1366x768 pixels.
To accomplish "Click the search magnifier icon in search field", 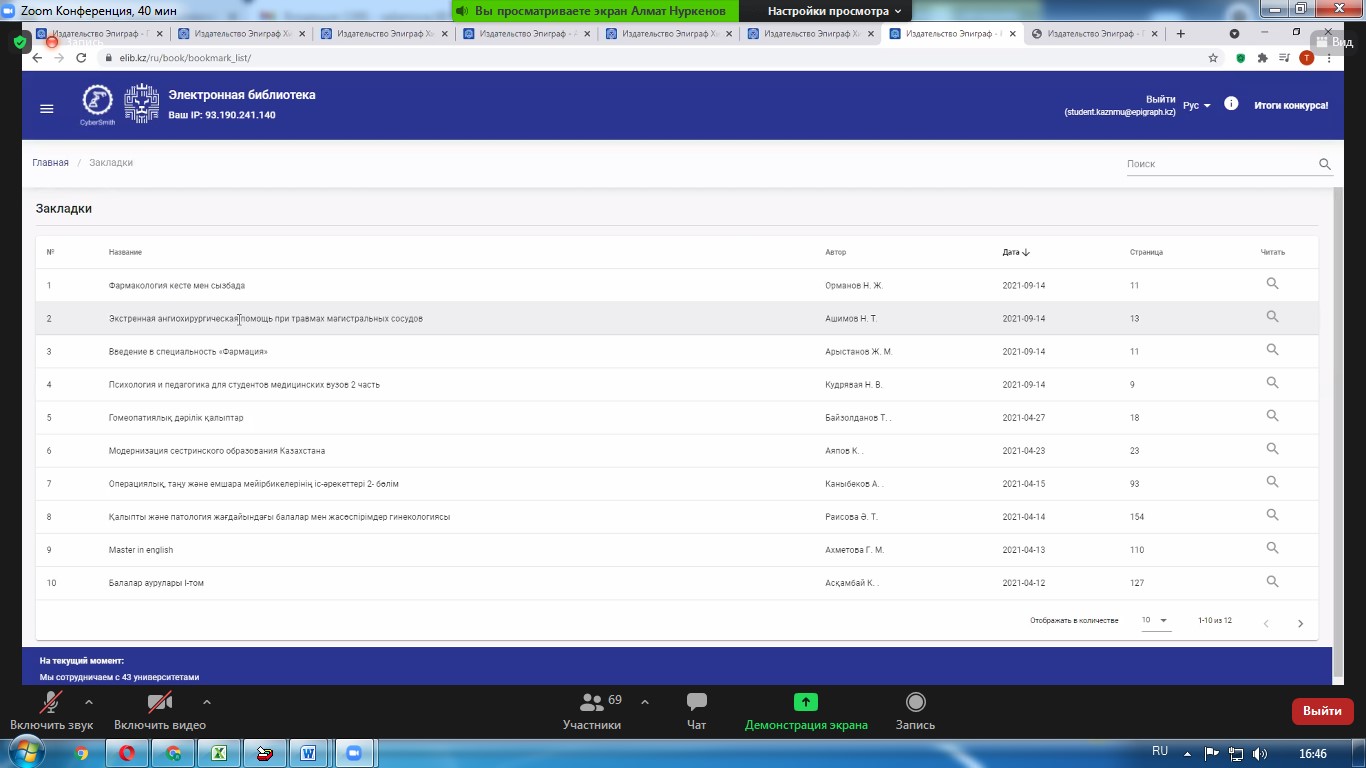I will pyautogui.click(x=1324, y=164).
